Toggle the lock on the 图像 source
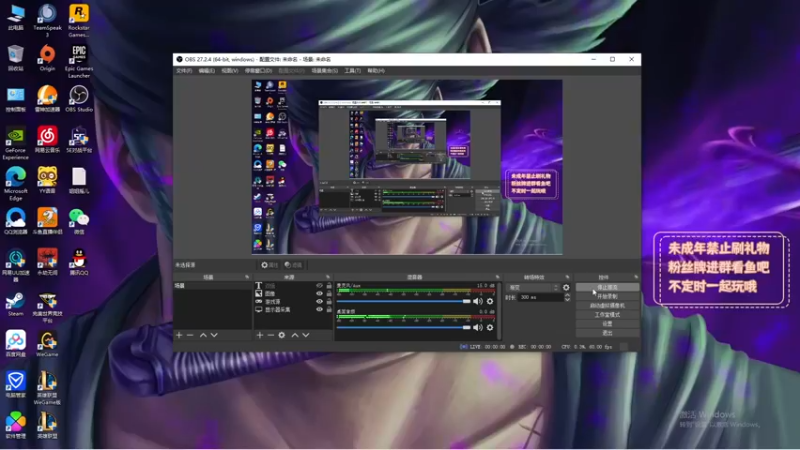Viewport: 800px width, 450px height. 329,293
